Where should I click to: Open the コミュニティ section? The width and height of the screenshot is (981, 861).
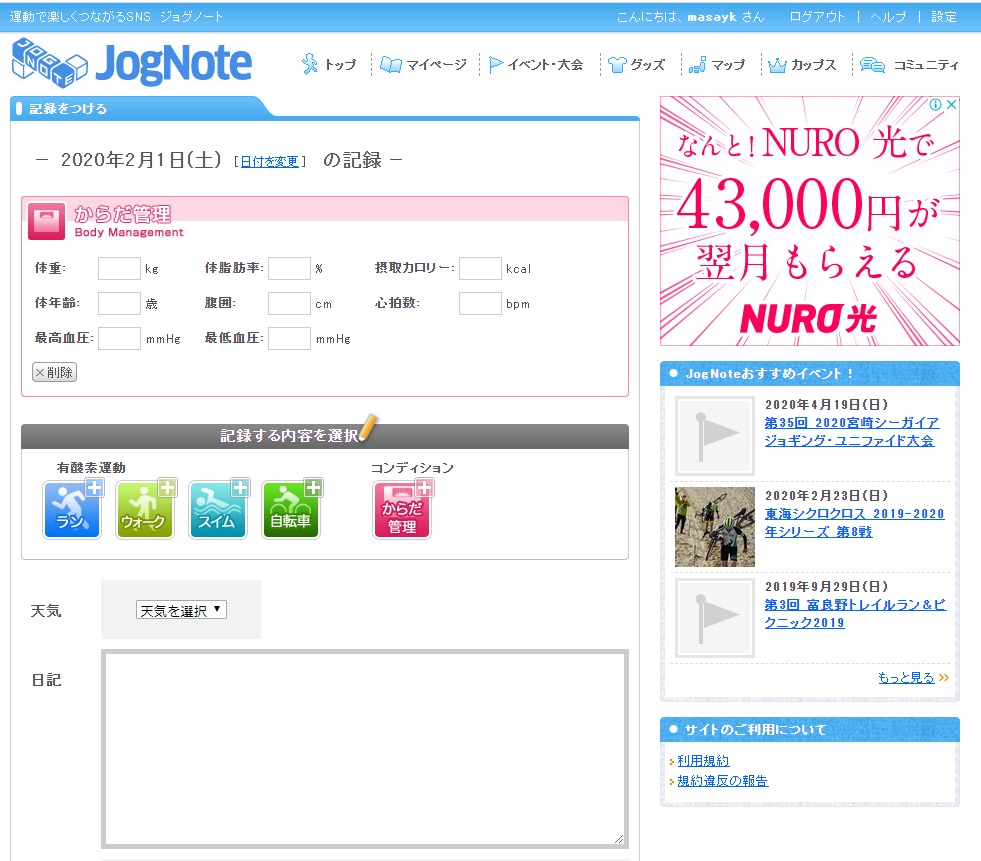tap(909, 64)
